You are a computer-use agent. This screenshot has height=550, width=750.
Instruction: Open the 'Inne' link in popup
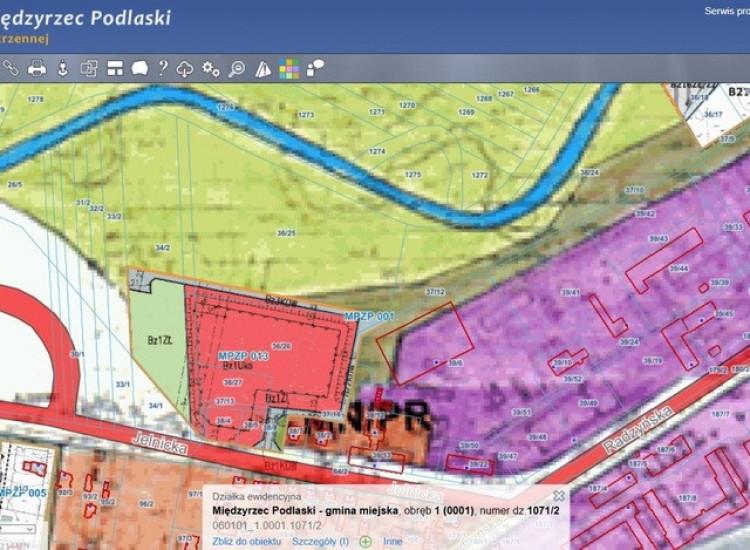[392, 541]
